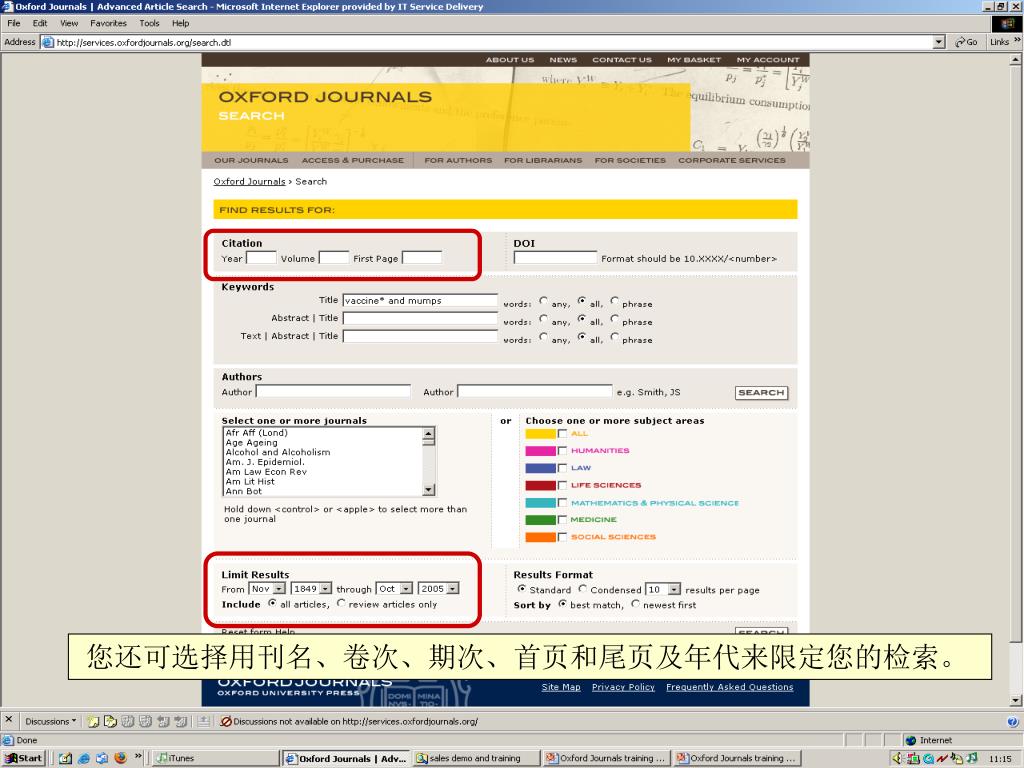Click the green music note tray icon
The height and width of the screenshot is (768, 1024).
(x=972, y=758)
